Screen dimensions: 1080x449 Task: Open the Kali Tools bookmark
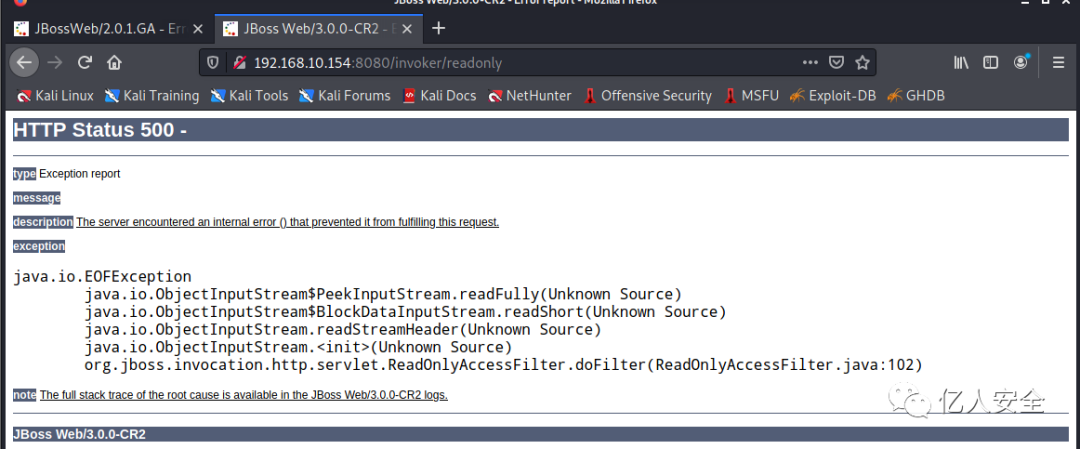pos(249,96)
